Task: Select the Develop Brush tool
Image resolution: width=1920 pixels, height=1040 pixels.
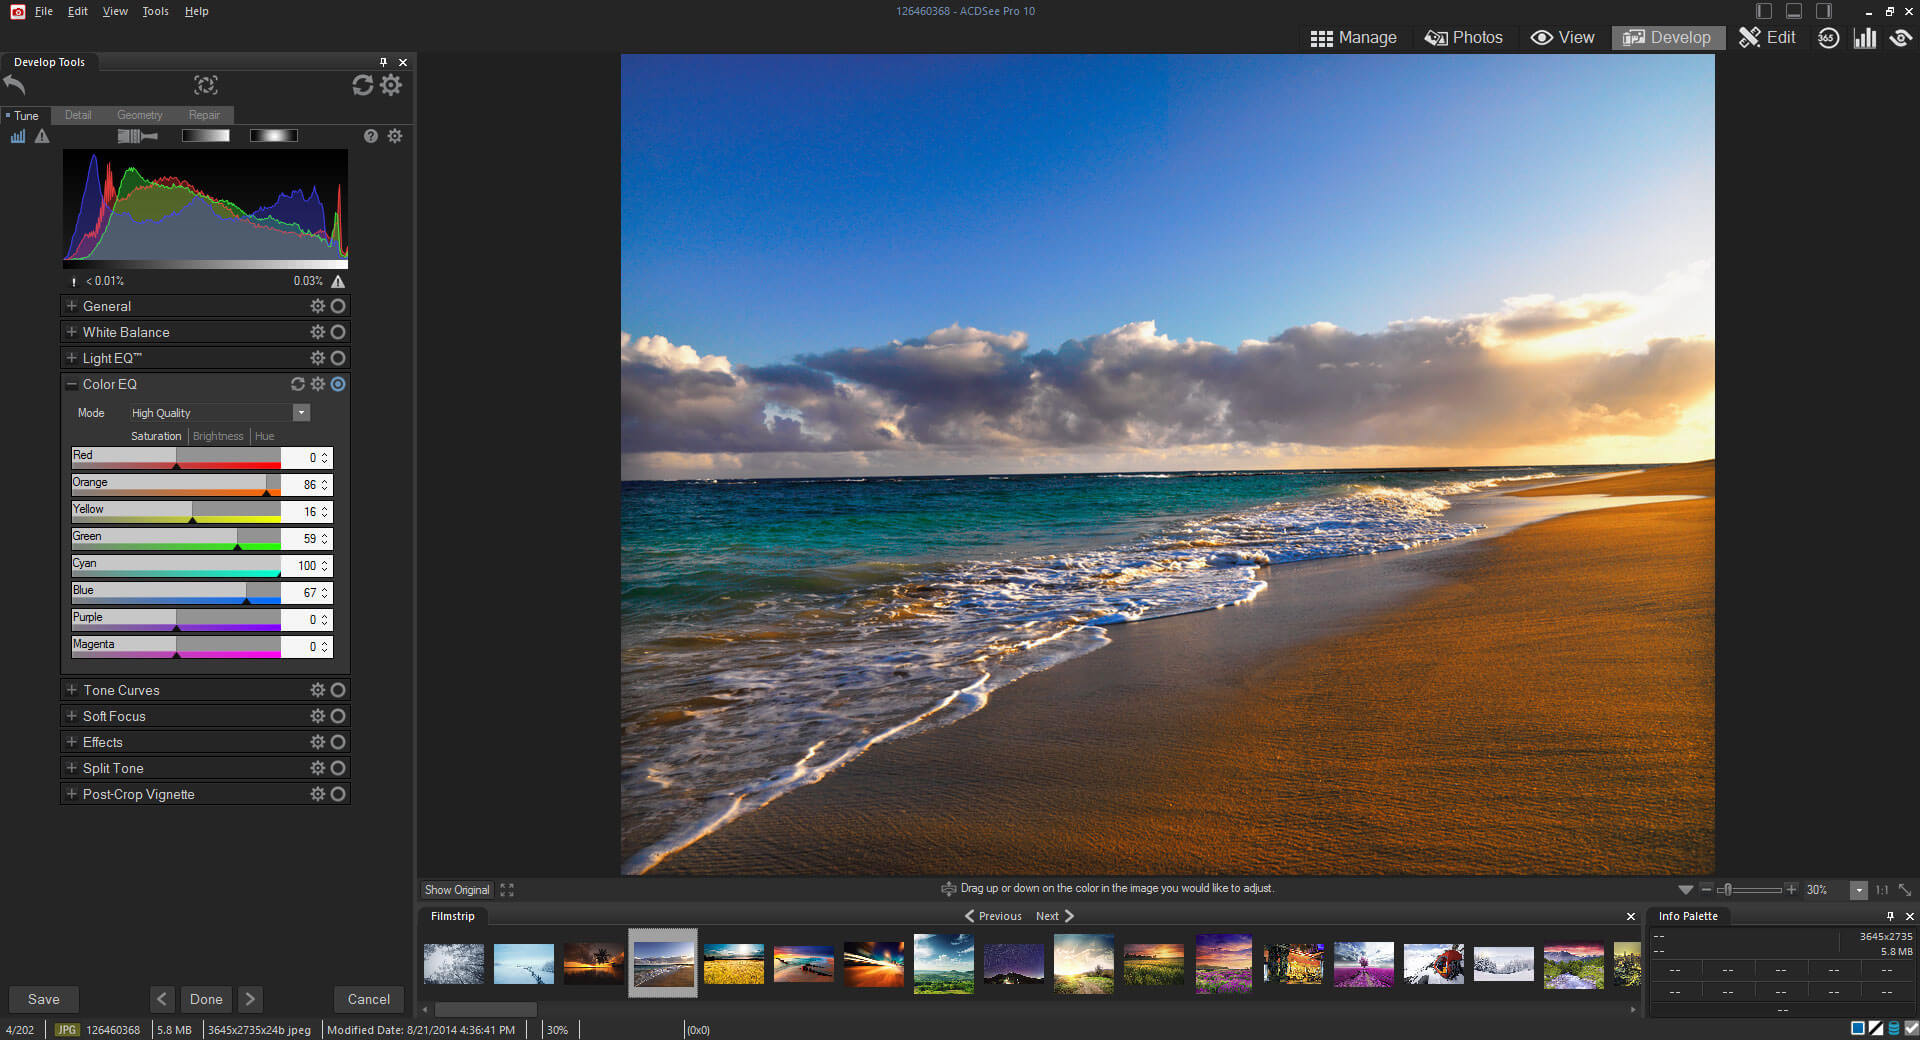Action: coord(137,137)
